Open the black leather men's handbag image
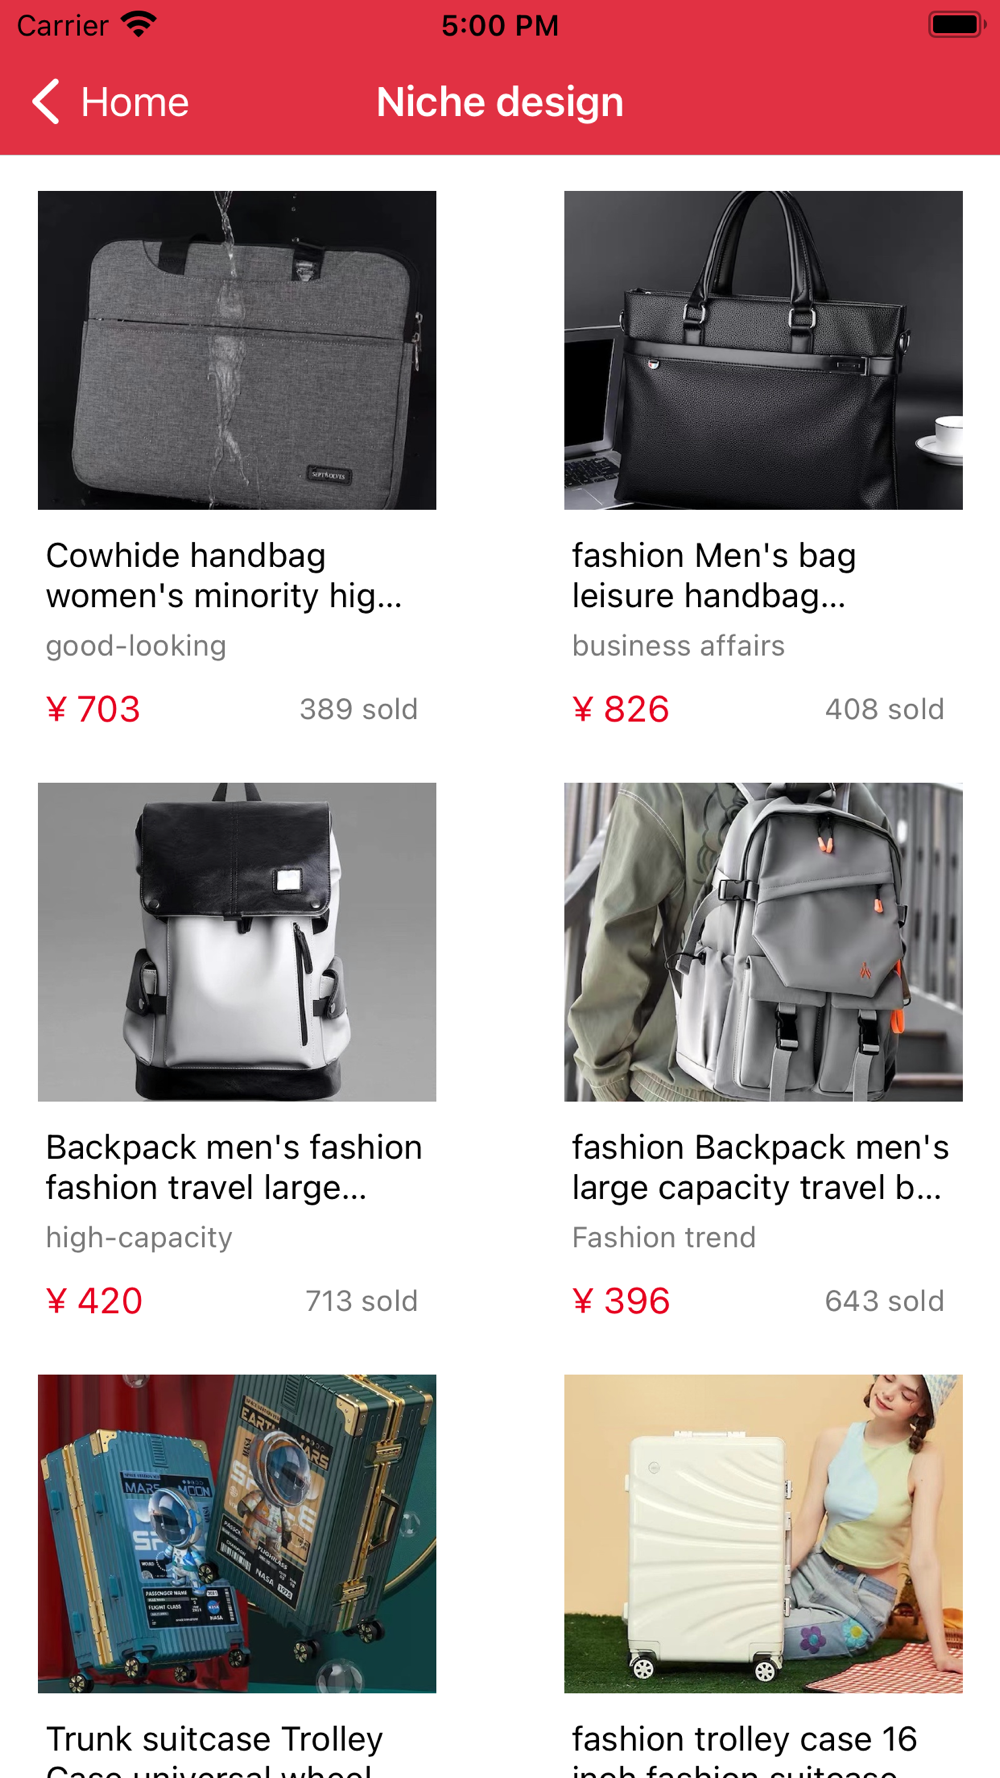Image resolution: width=1000 pixels, height=1778 pixels. (x=763, y=350)
